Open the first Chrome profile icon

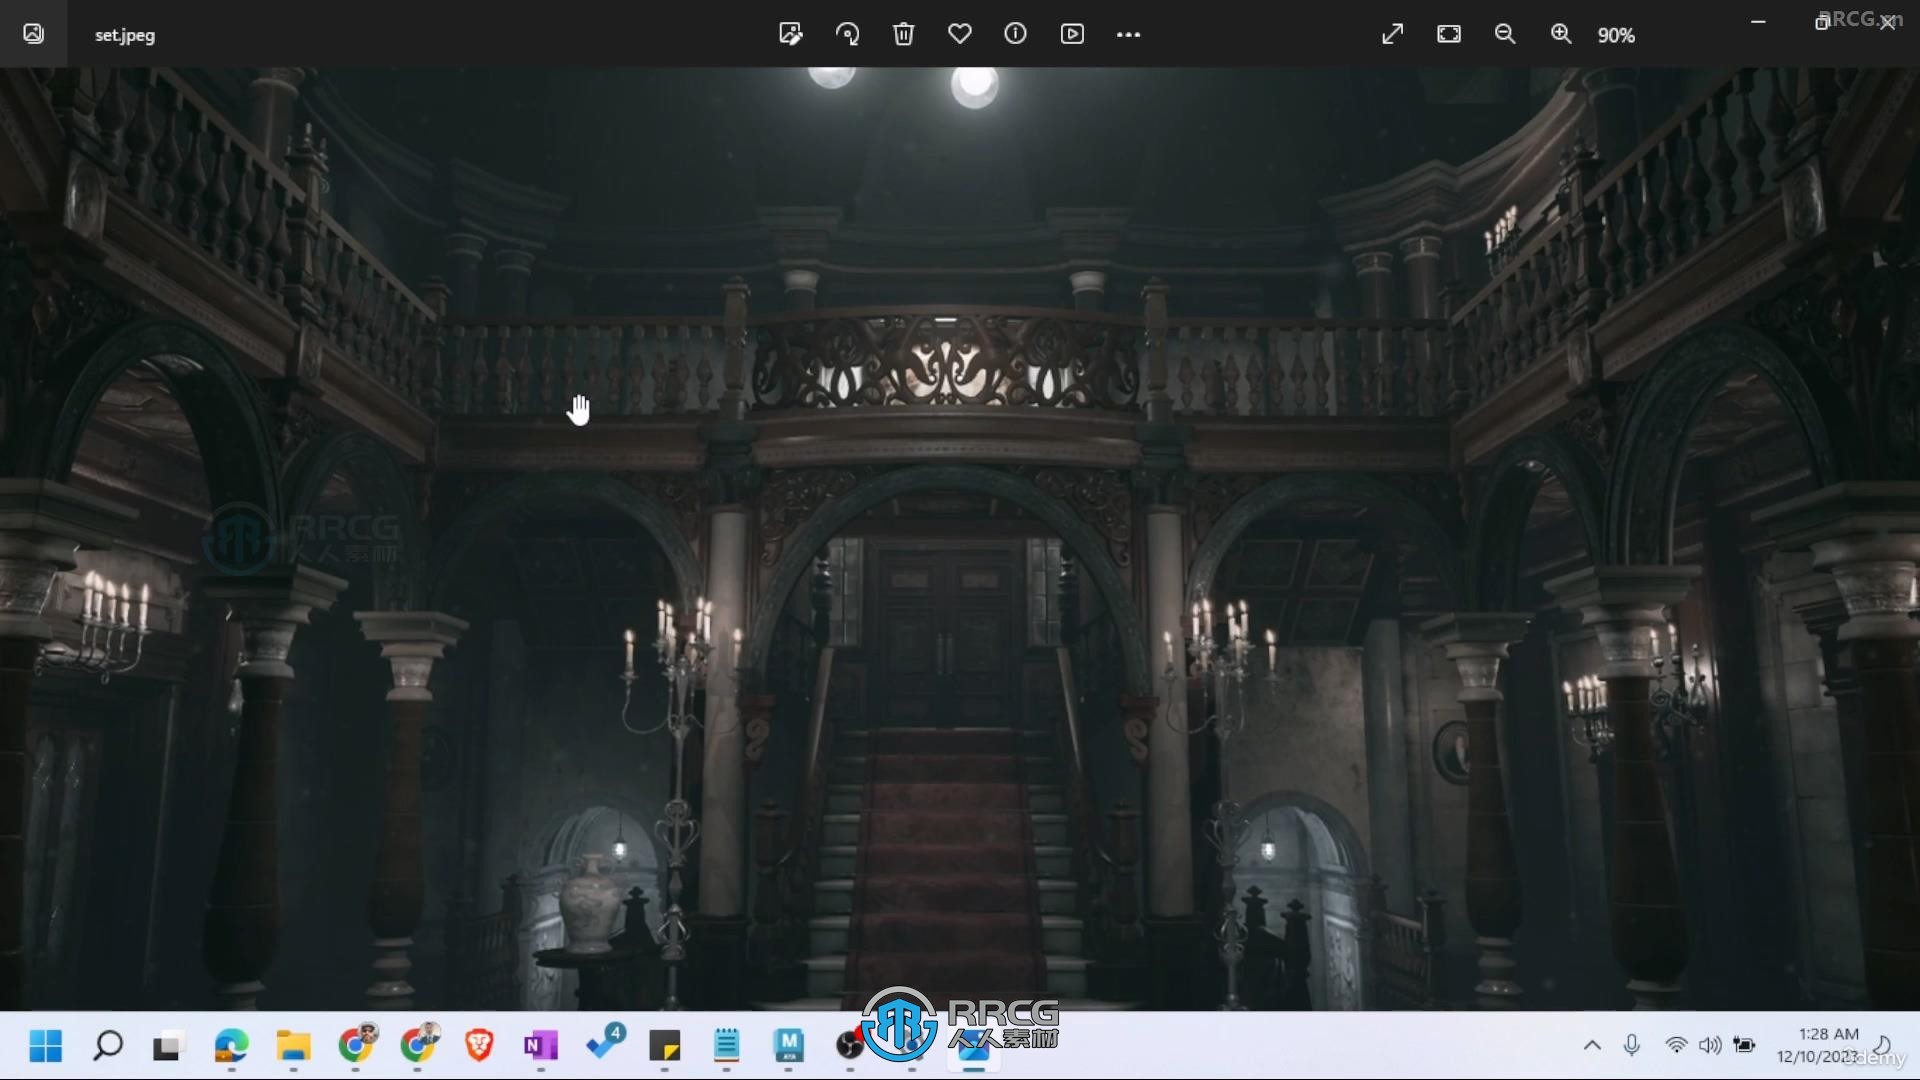coord(356,1044)
